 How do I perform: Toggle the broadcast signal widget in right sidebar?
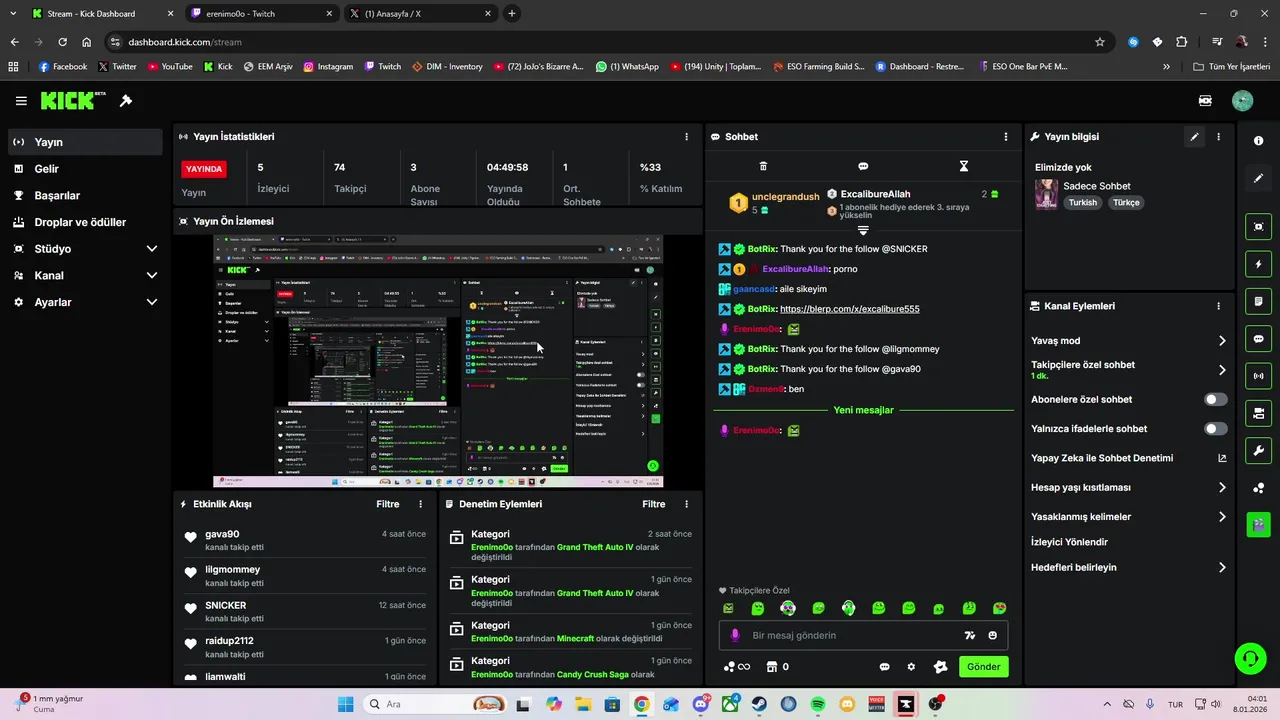pos(1258,376)
